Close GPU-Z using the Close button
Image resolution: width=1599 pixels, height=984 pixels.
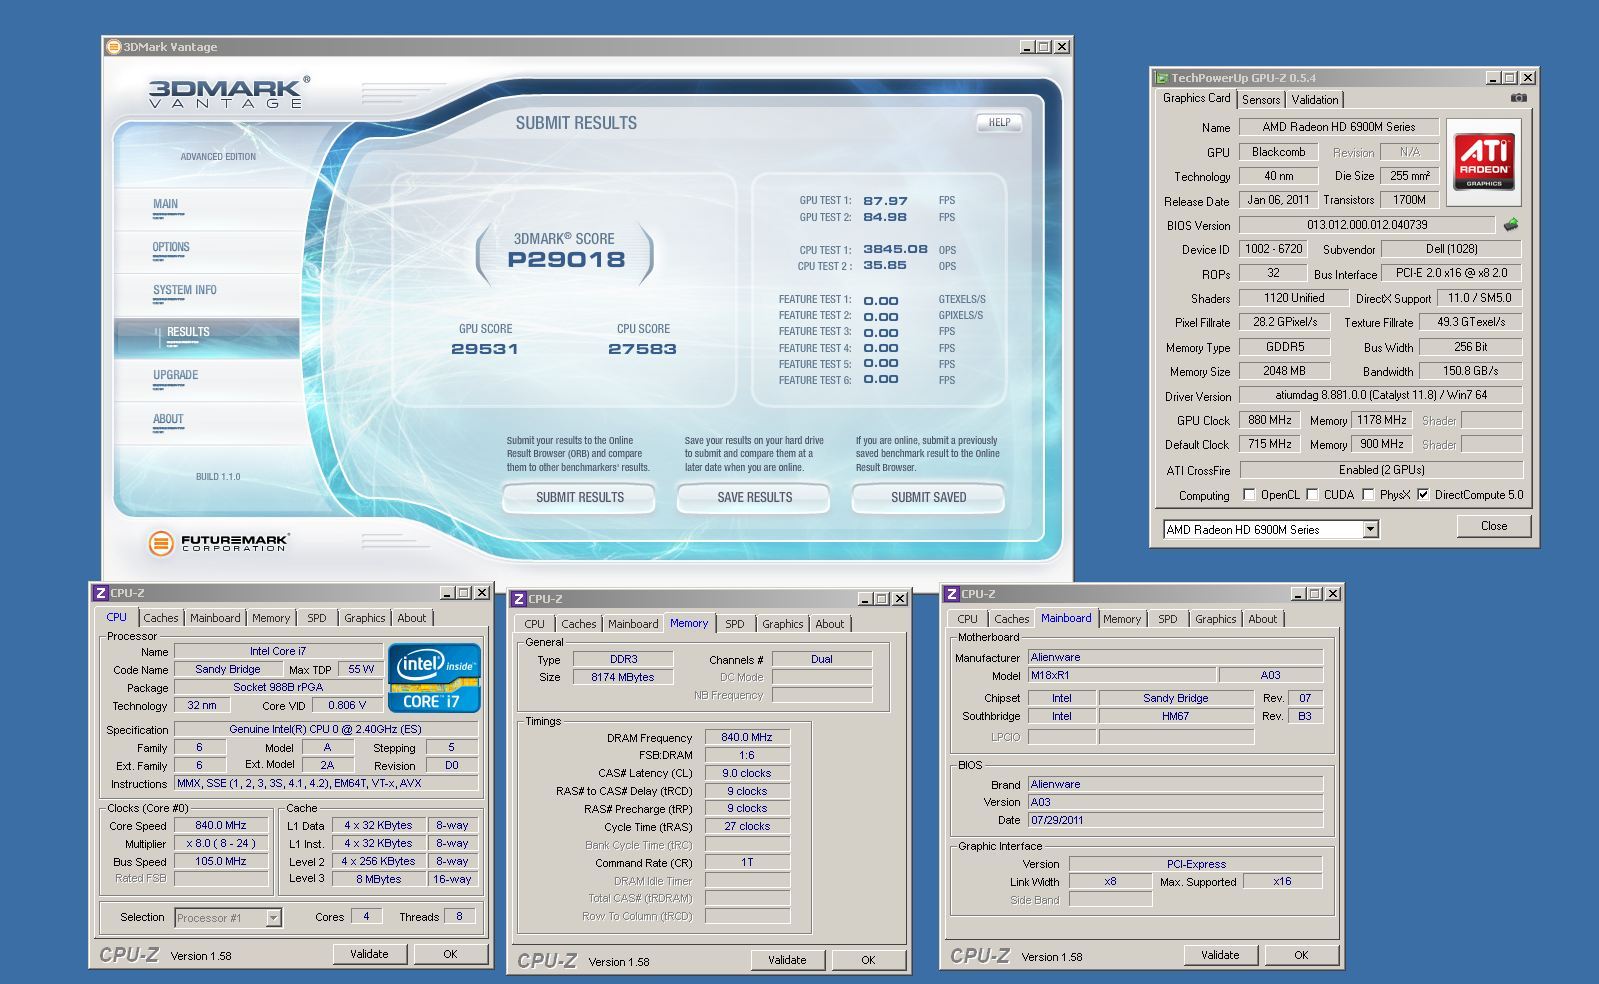pos(1494,526)
